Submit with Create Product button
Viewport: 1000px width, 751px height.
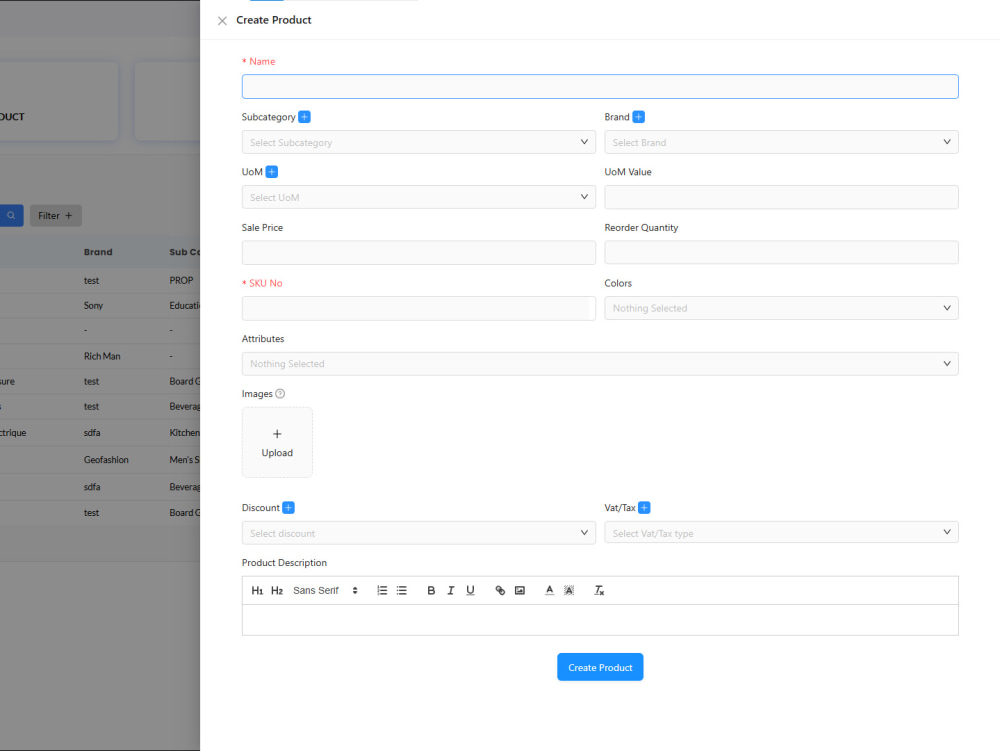pyautogui.click(x=600, y=667)
